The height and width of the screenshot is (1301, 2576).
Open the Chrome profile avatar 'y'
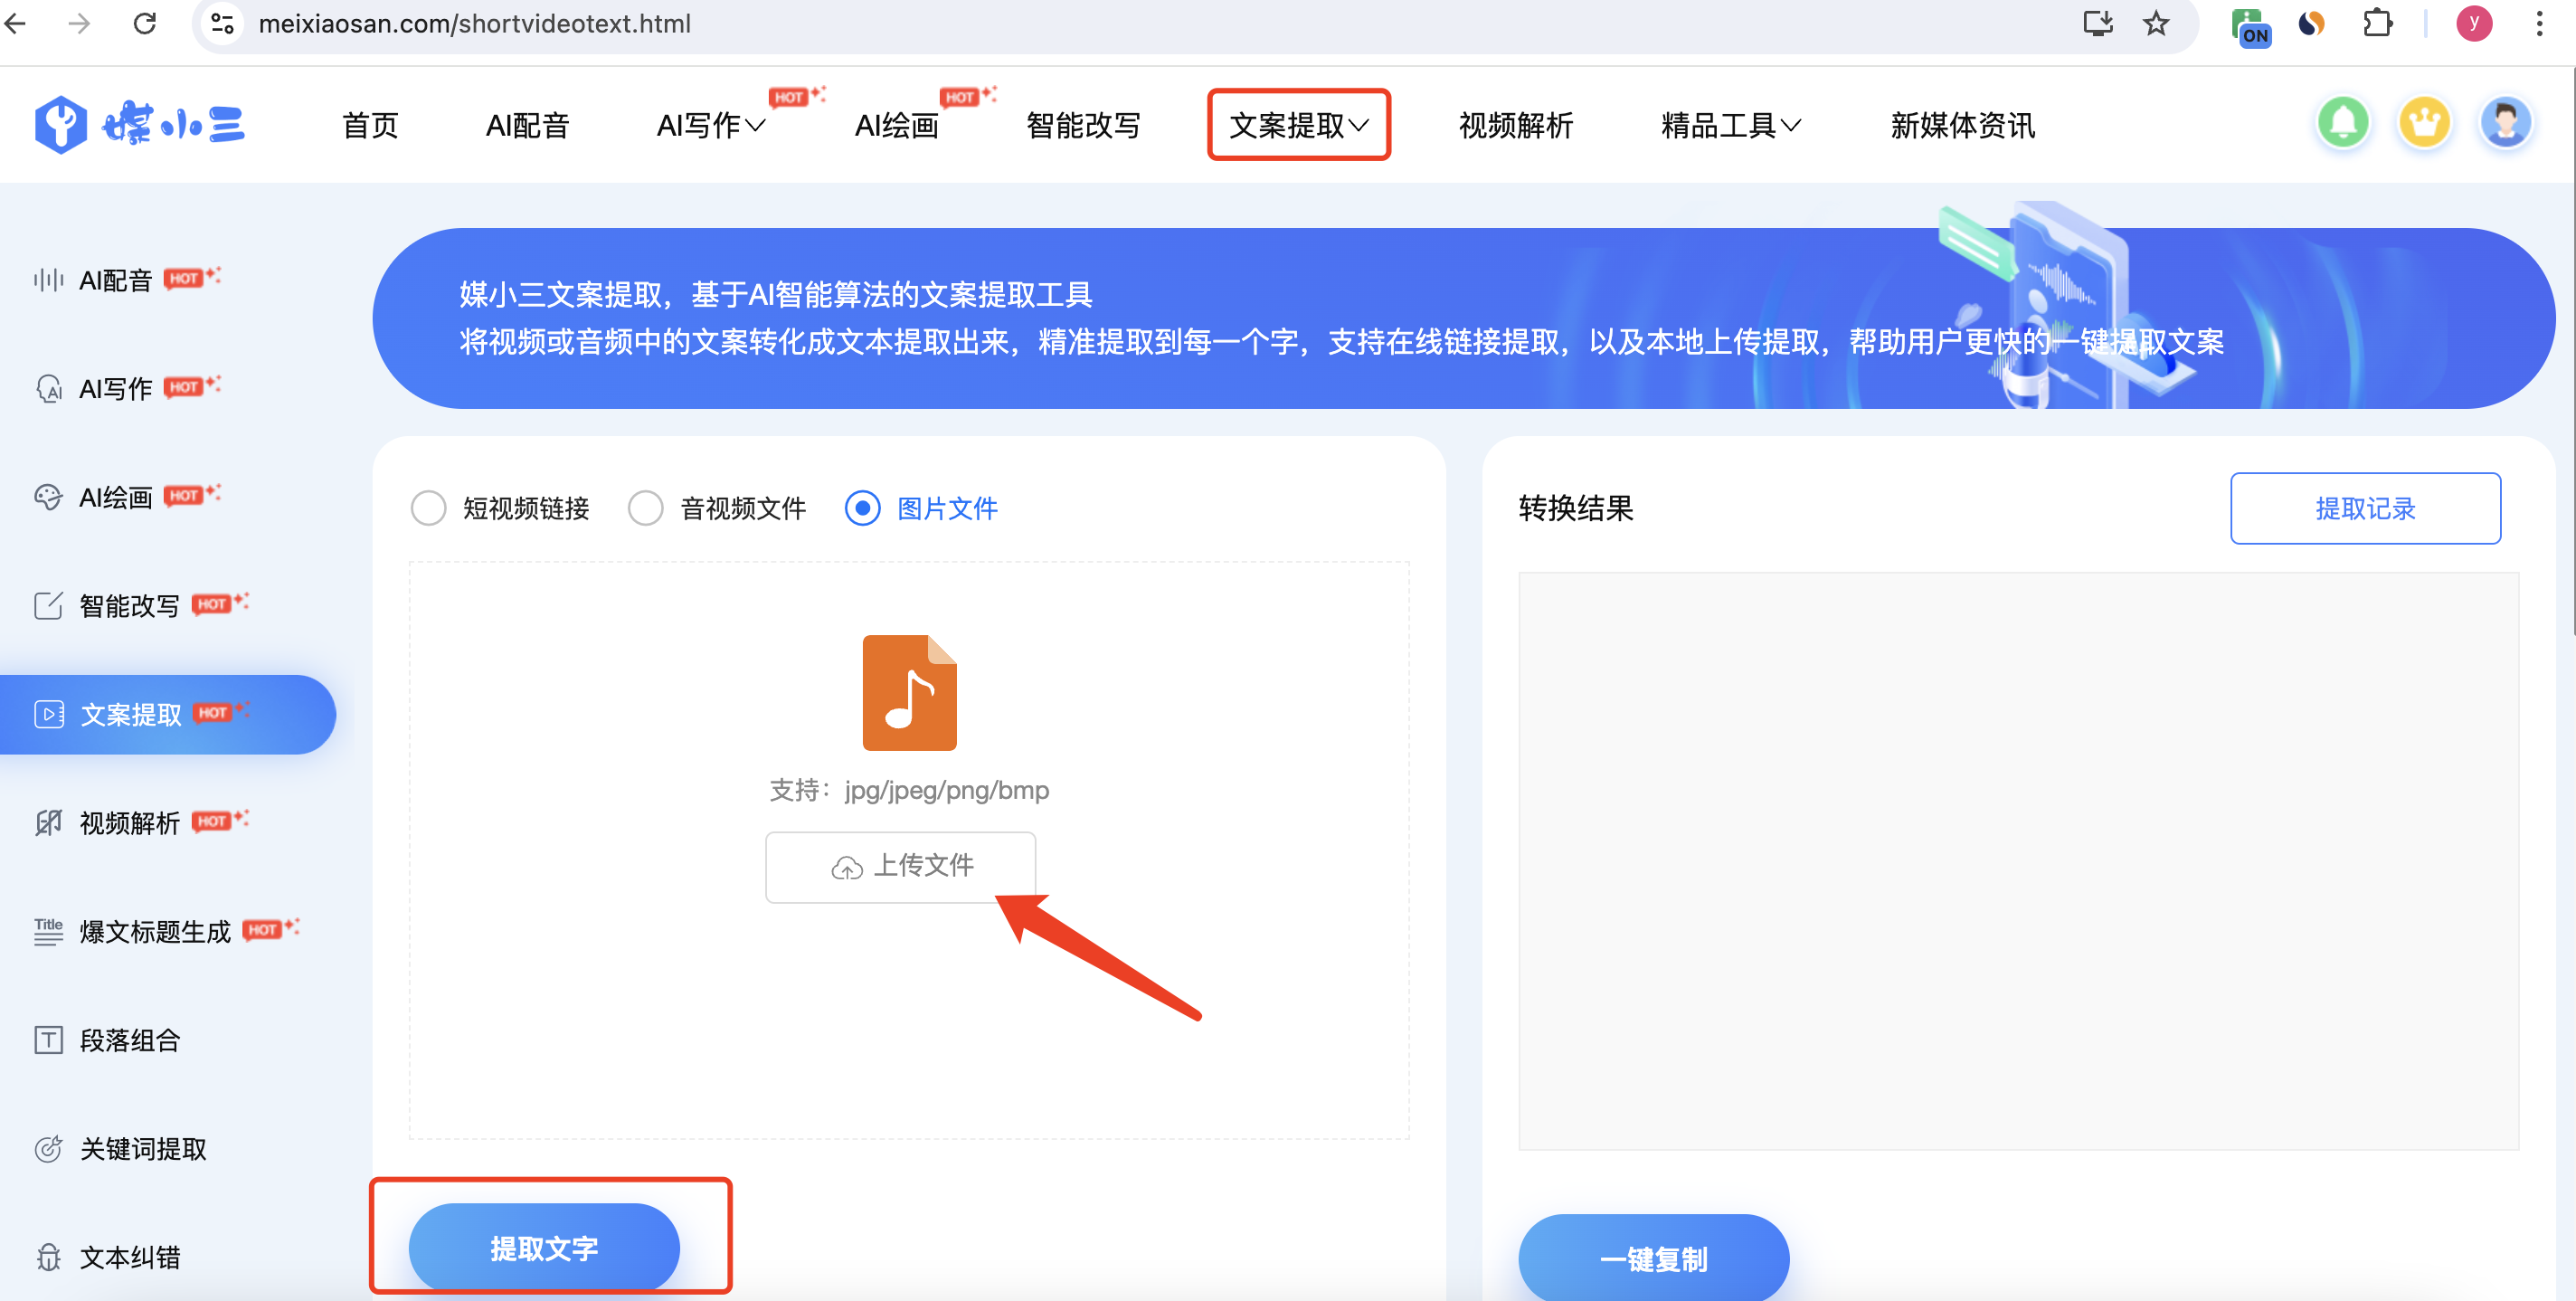2473,23
